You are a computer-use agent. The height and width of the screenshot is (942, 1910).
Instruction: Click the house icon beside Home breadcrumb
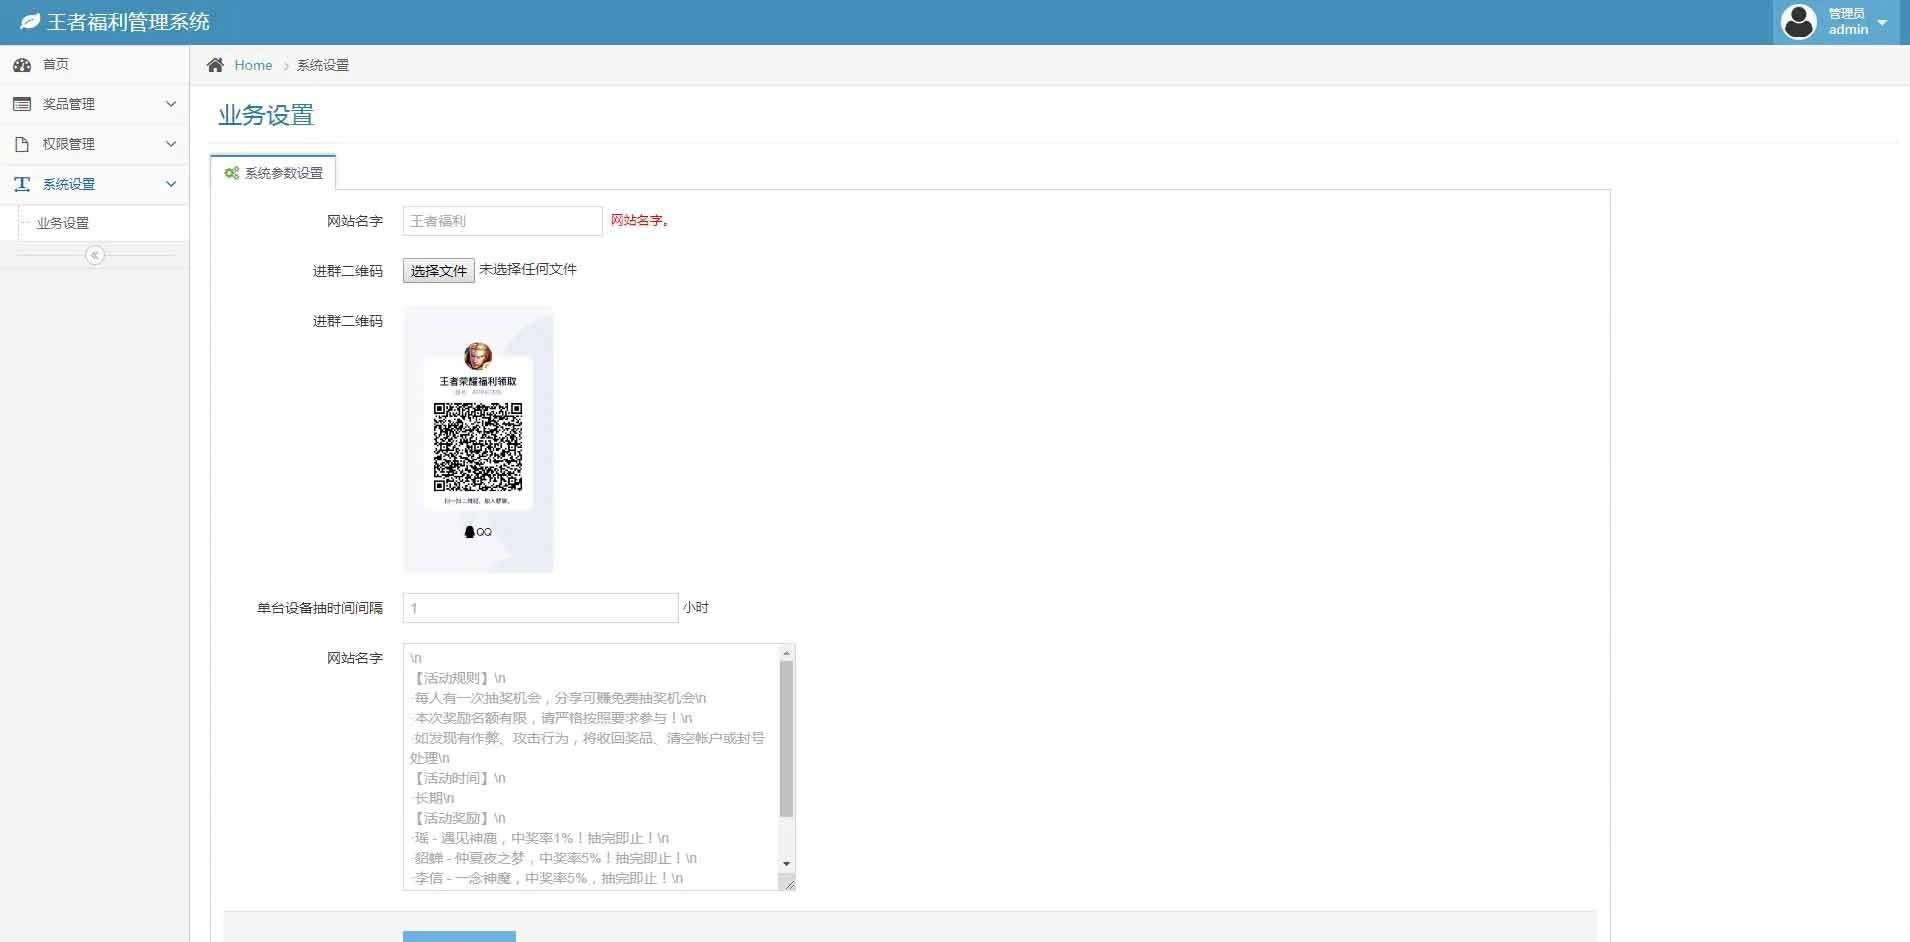(216, 64)
